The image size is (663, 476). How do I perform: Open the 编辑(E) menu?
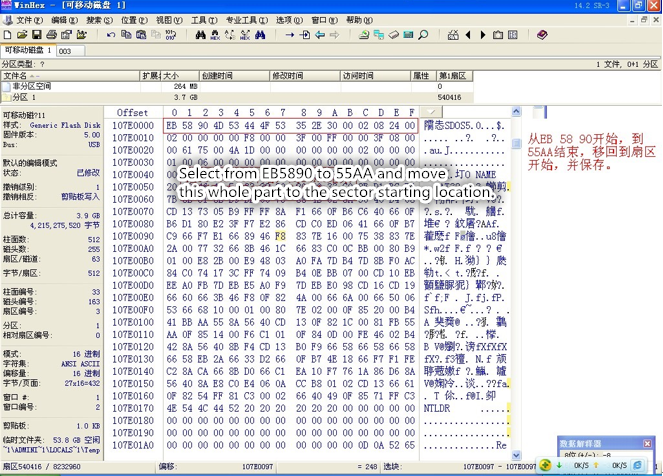(64, 20)
